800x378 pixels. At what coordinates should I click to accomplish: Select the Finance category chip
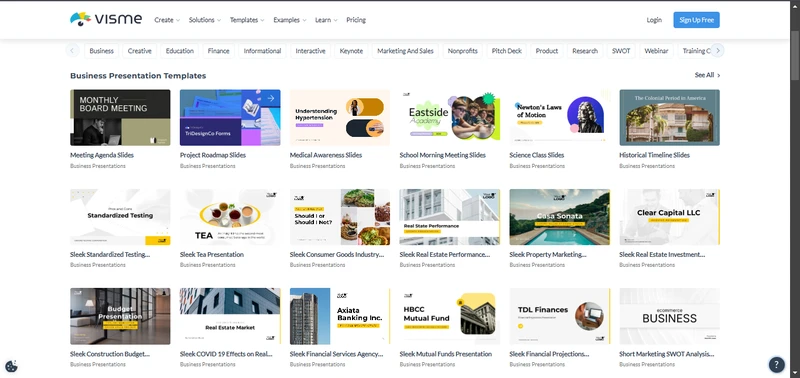pyautogui.click(x=218, y=51)
